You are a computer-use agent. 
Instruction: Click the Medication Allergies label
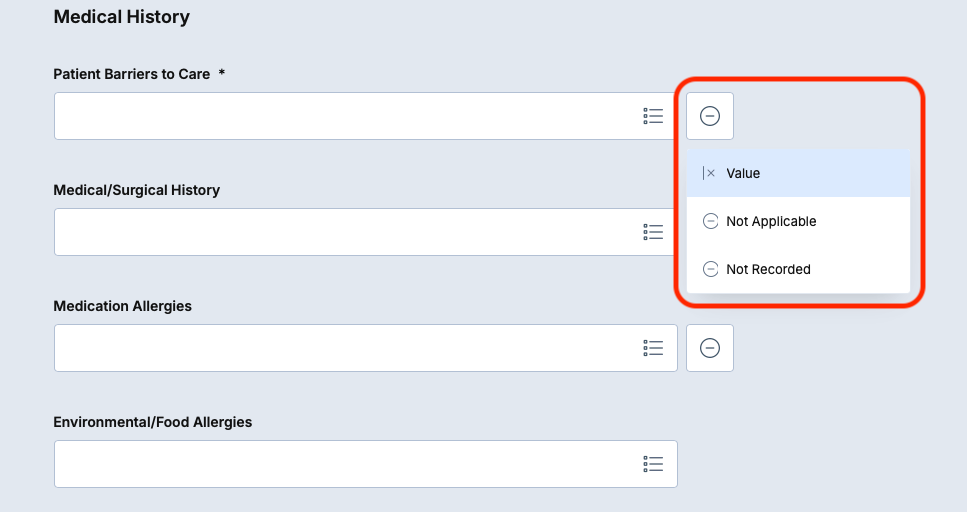(122, 306)
